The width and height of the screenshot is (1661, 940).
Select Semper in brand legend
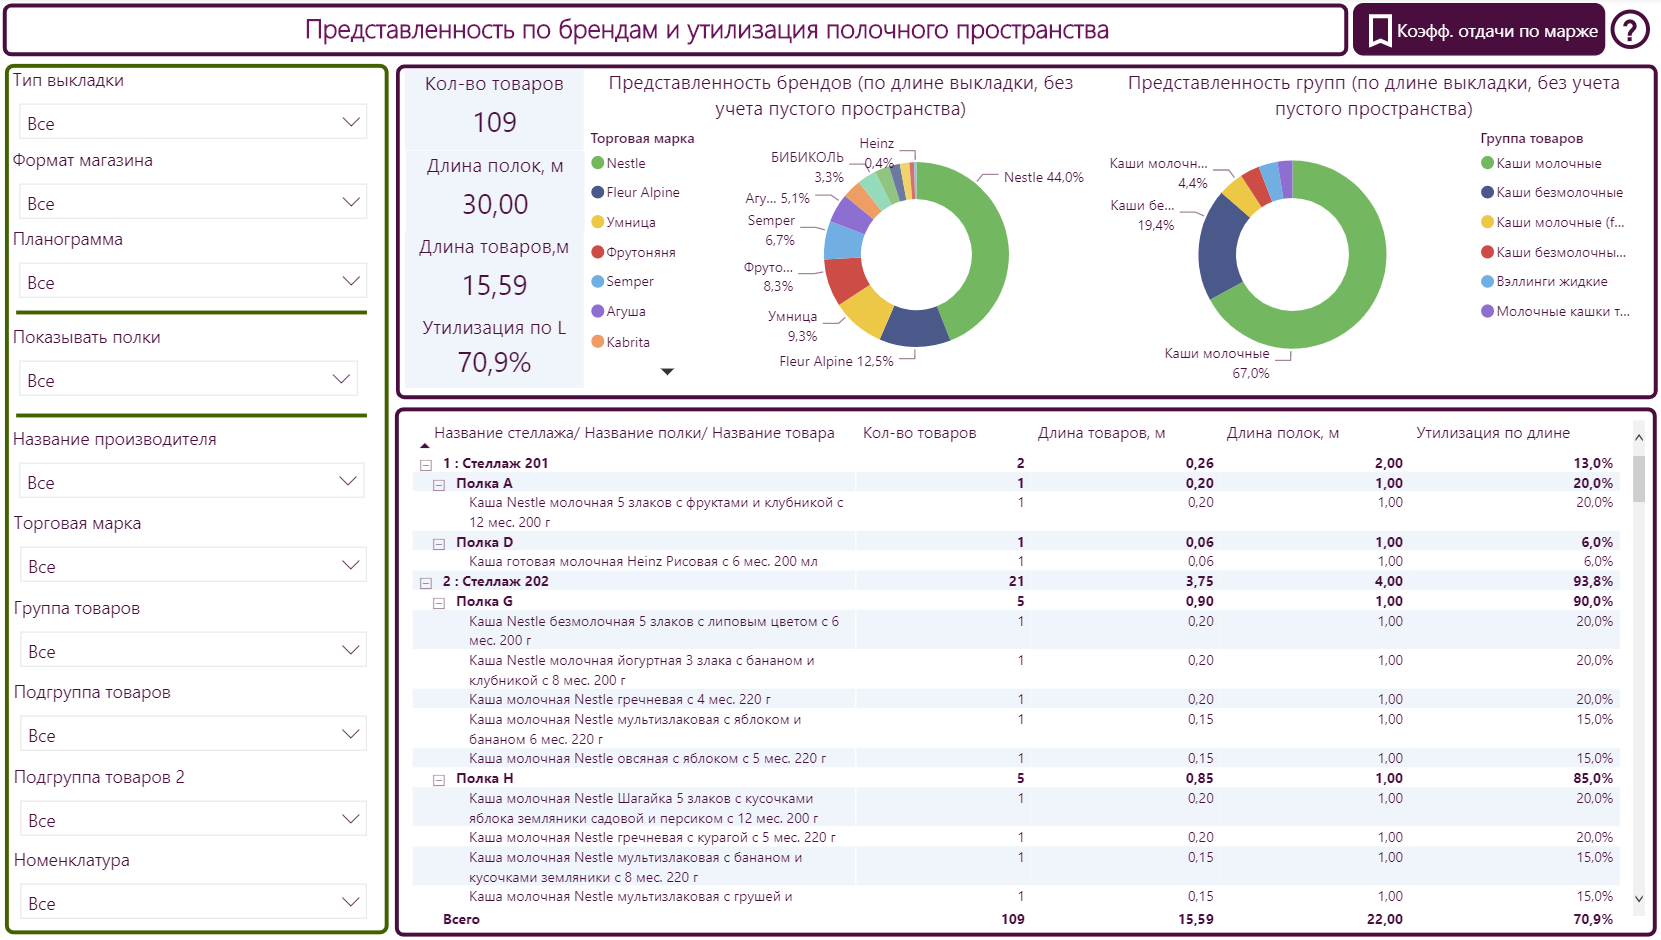[x=623, y=281]
